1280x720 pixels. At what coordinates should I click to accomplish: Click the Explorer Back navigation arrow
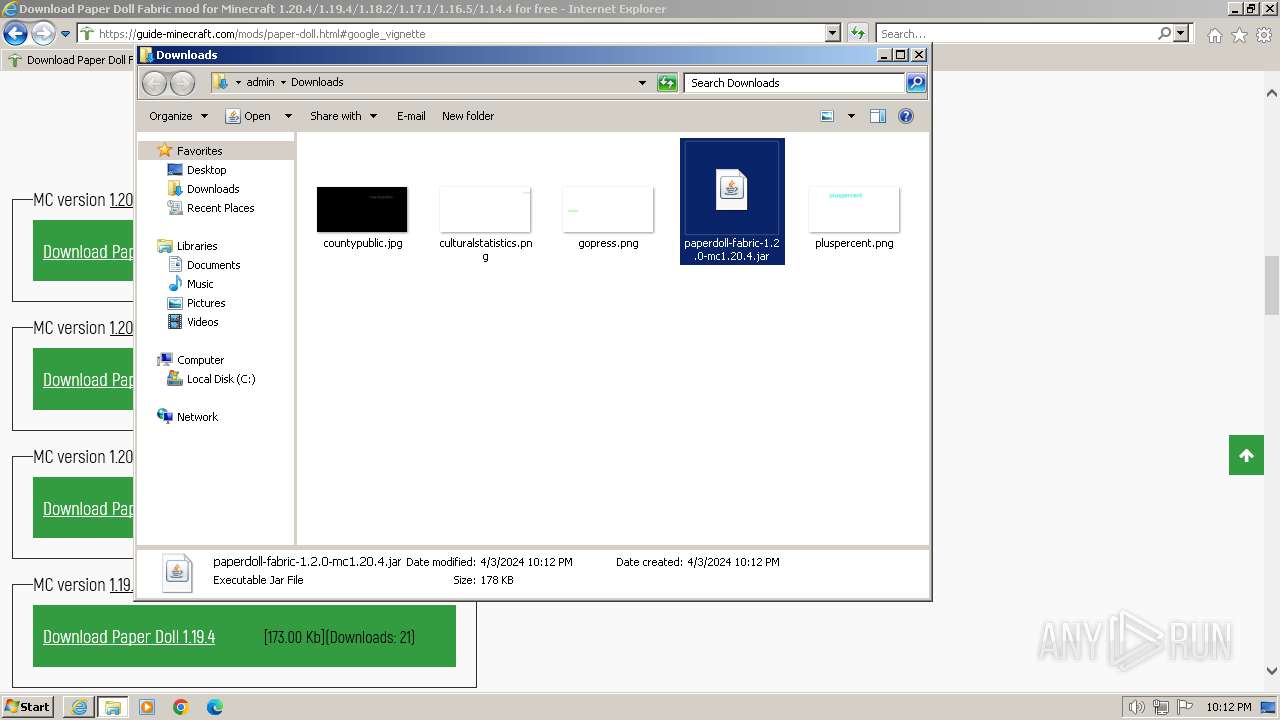[154, 83]
